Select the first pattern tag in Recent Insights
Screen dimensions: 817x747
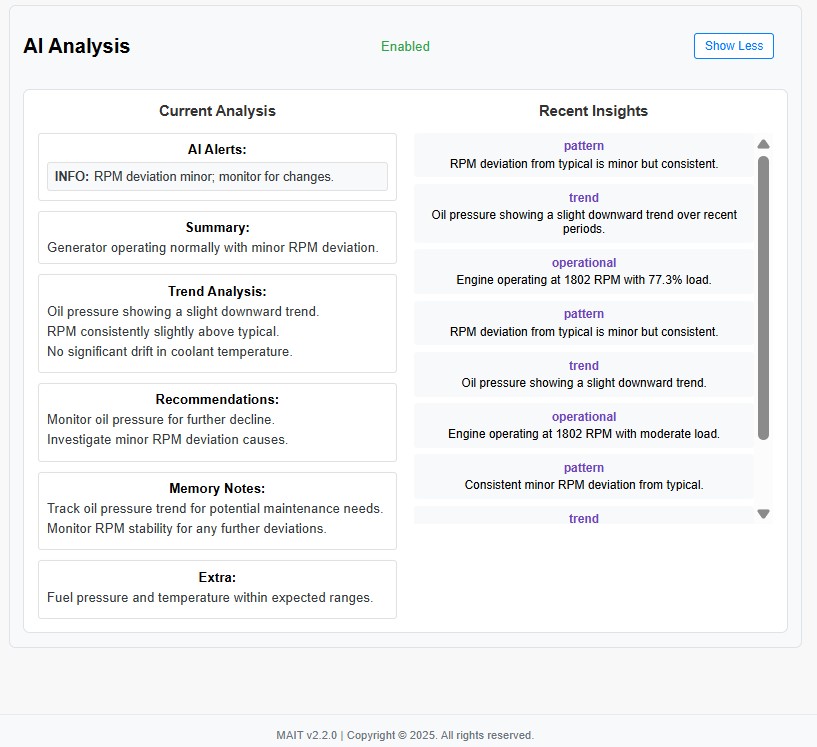(x=584, y=145)
